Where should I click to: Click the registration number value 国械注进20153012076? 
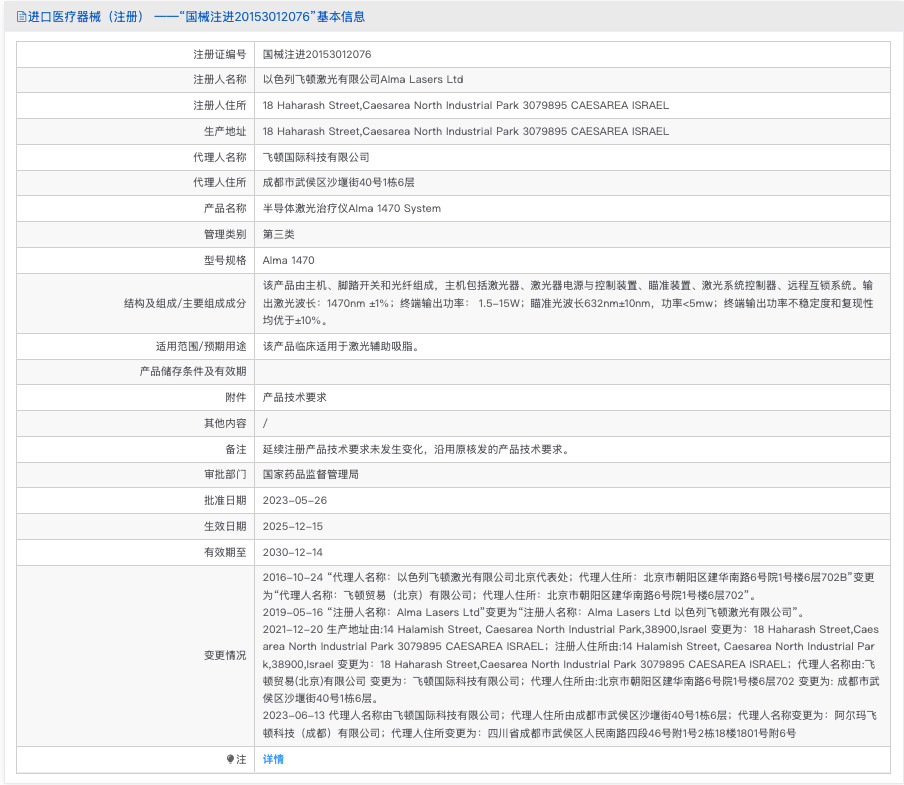tap(316, 54)
